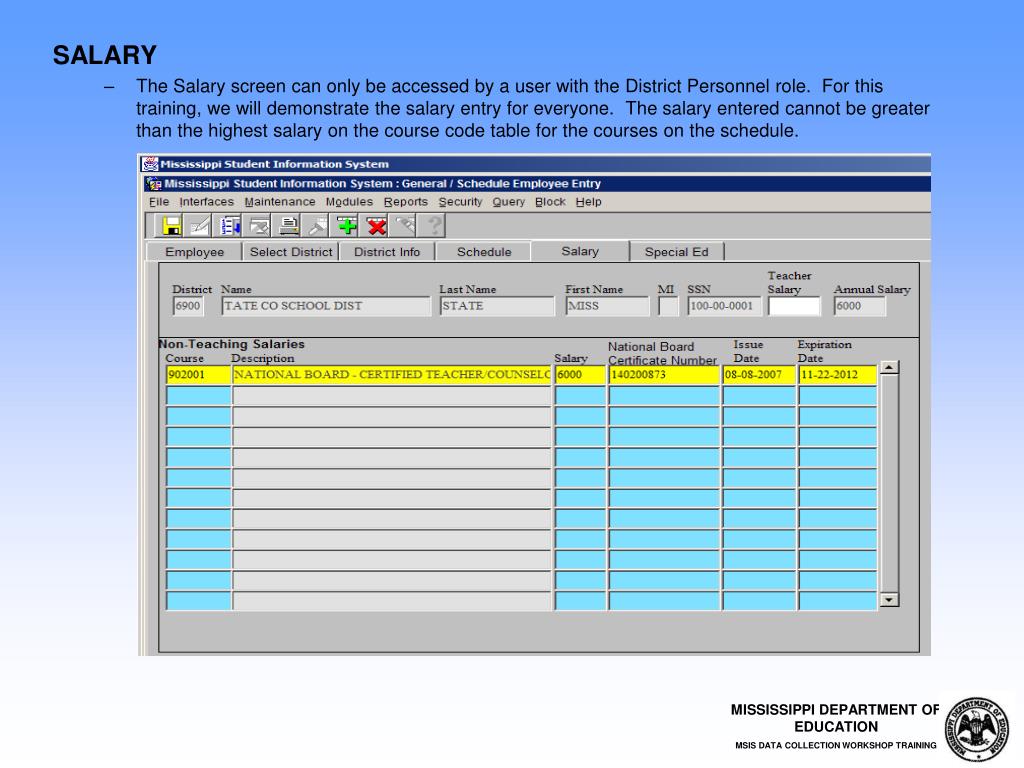Click the Enter Query pencil icon
Screen dimensions: 1024x768
(199, 226)
